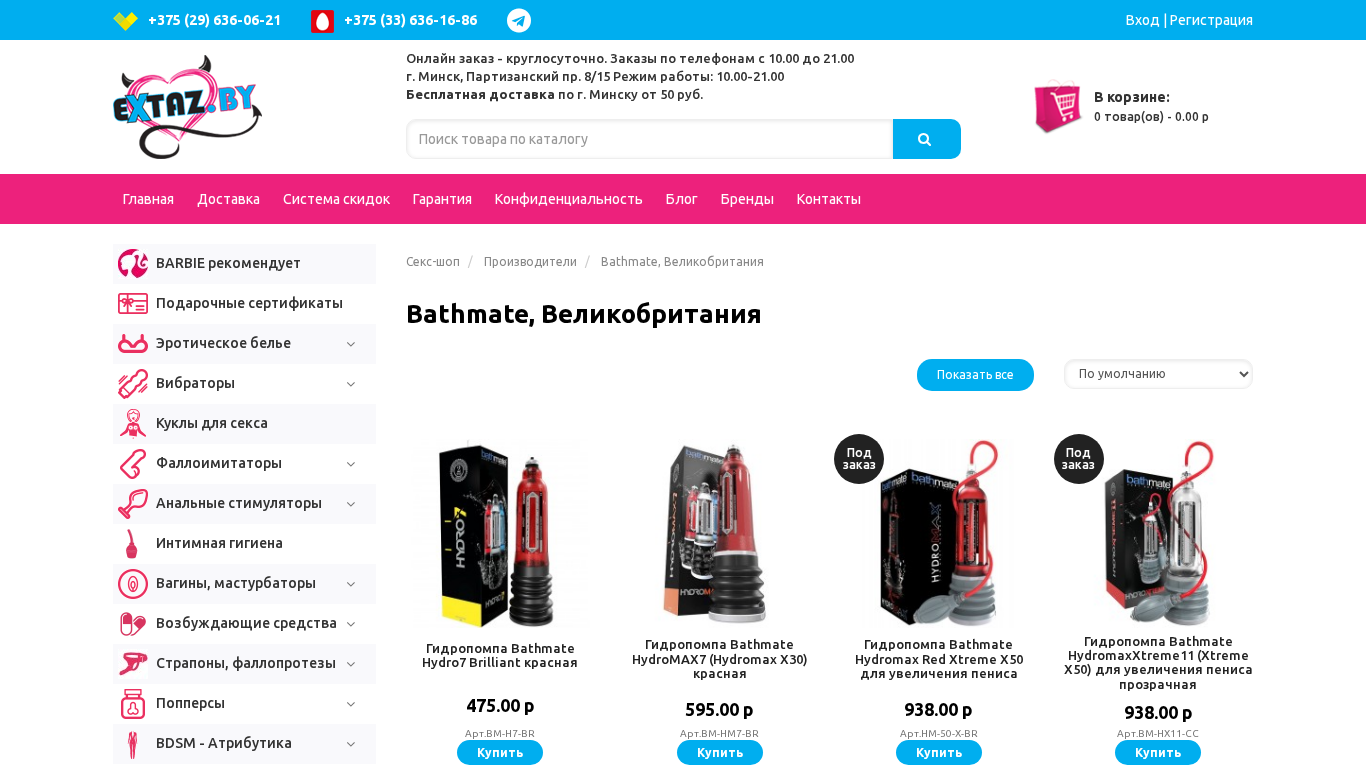Click the poppers bottle category icon
This screenshot has width=1366, height=768.
(133, 703)
